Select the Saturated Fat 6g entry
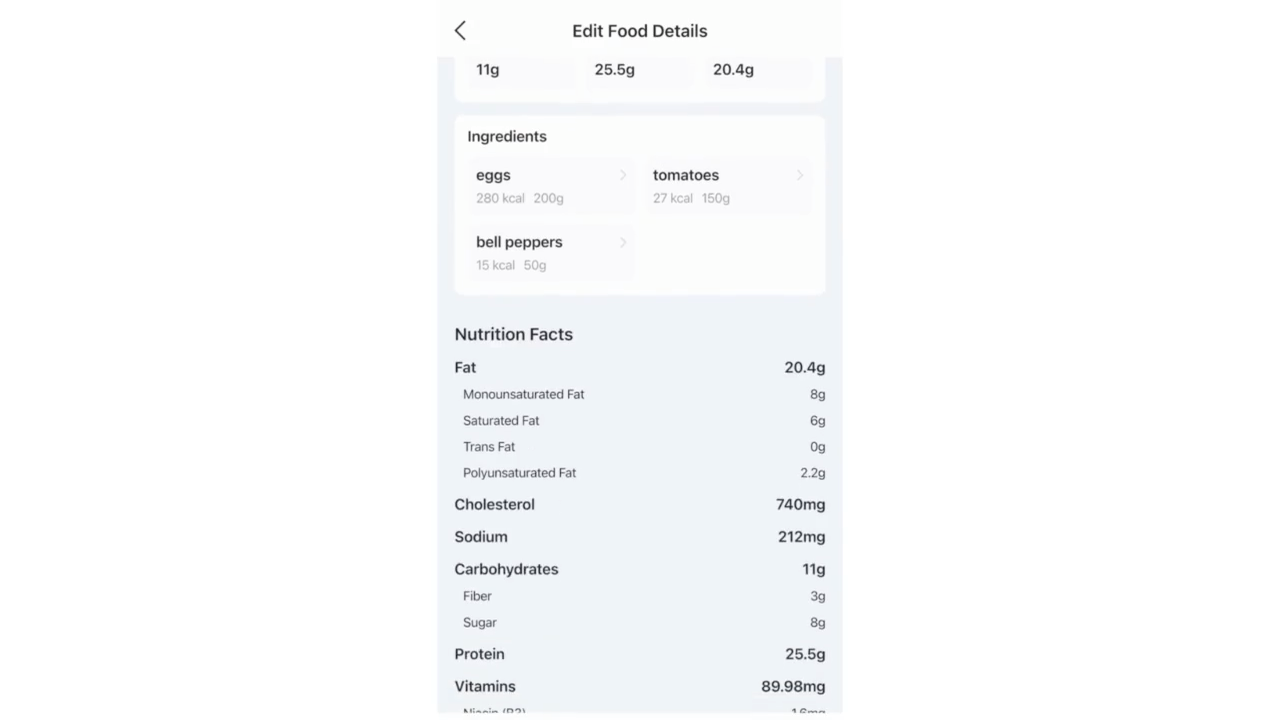The height and width of the screenshot is (720, 1280). [x=644, y=421]
